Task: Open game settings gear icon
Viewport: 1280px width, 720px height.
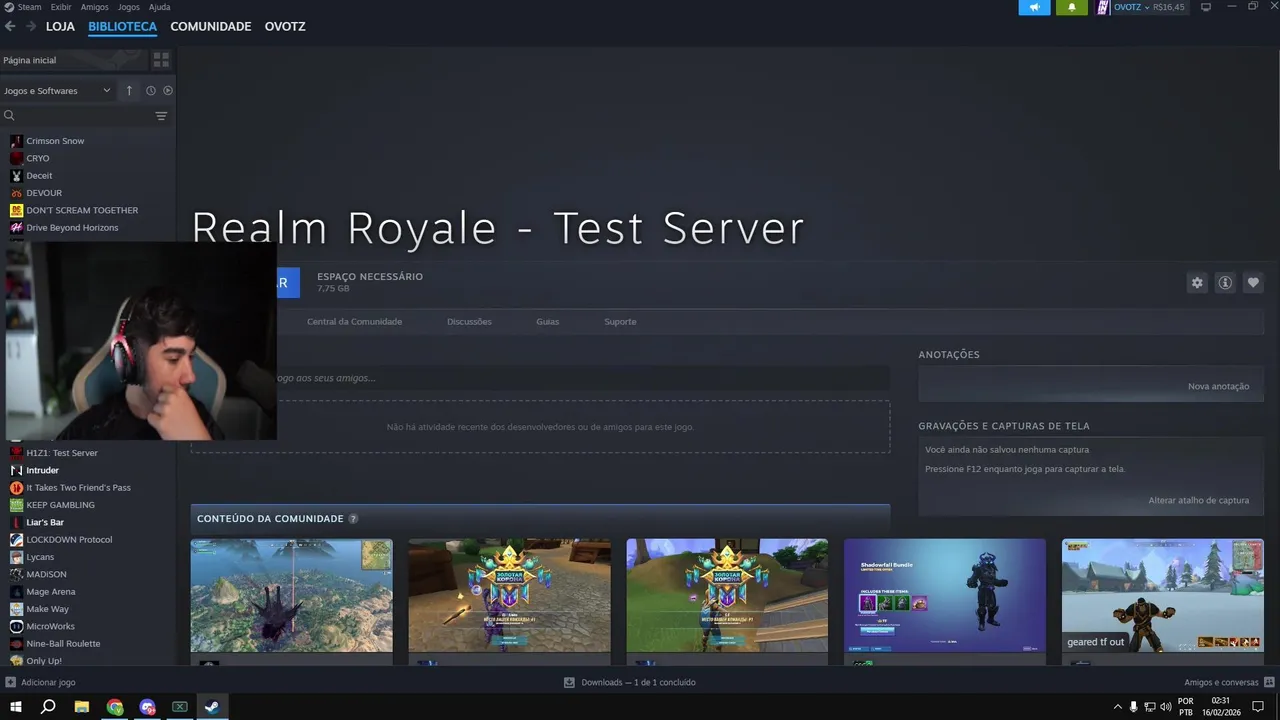Action: pyautogui.click(x=1197, y=283)
